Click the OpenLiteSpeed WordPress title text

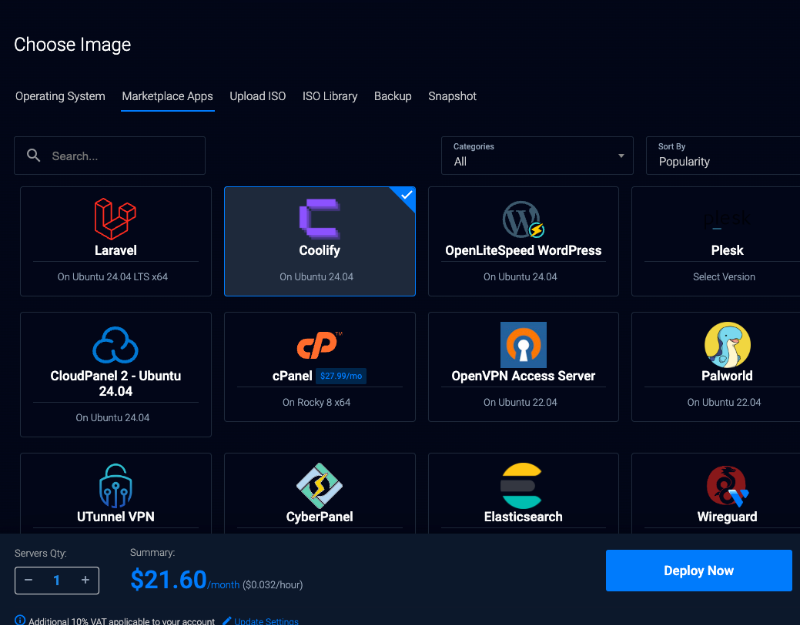tap(523, 251)
